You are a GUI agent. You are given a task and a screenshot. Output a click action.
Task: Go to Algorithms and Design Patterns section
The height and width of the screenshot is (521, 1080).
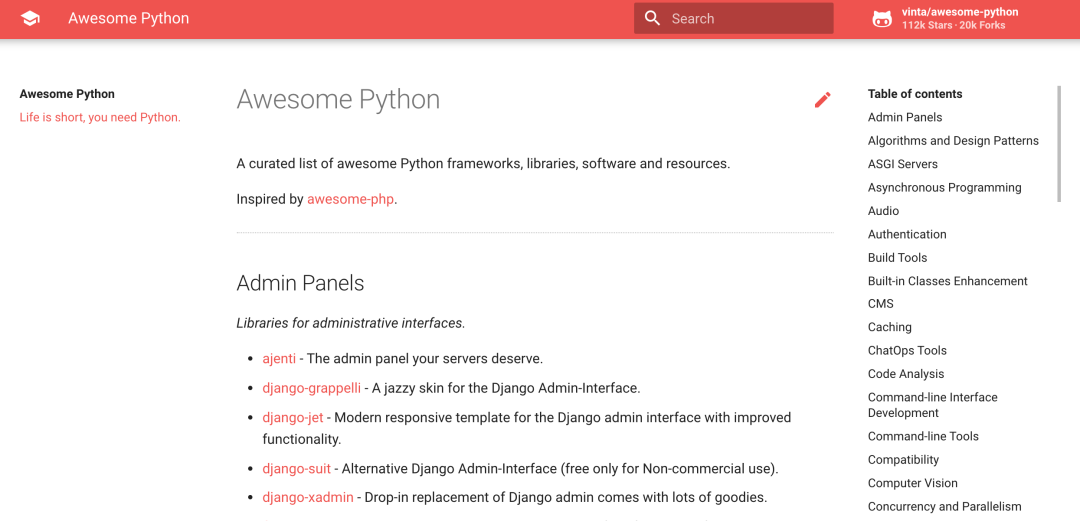pos(953,141)
